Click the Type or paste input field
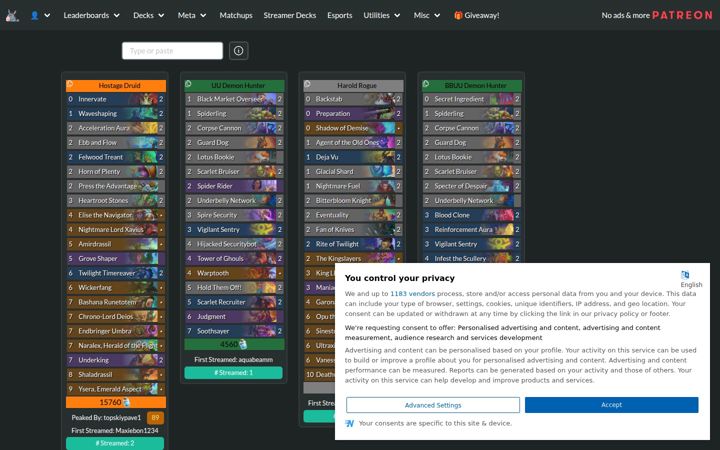This screenshot has height=450, width=720. tap(172, 51)
